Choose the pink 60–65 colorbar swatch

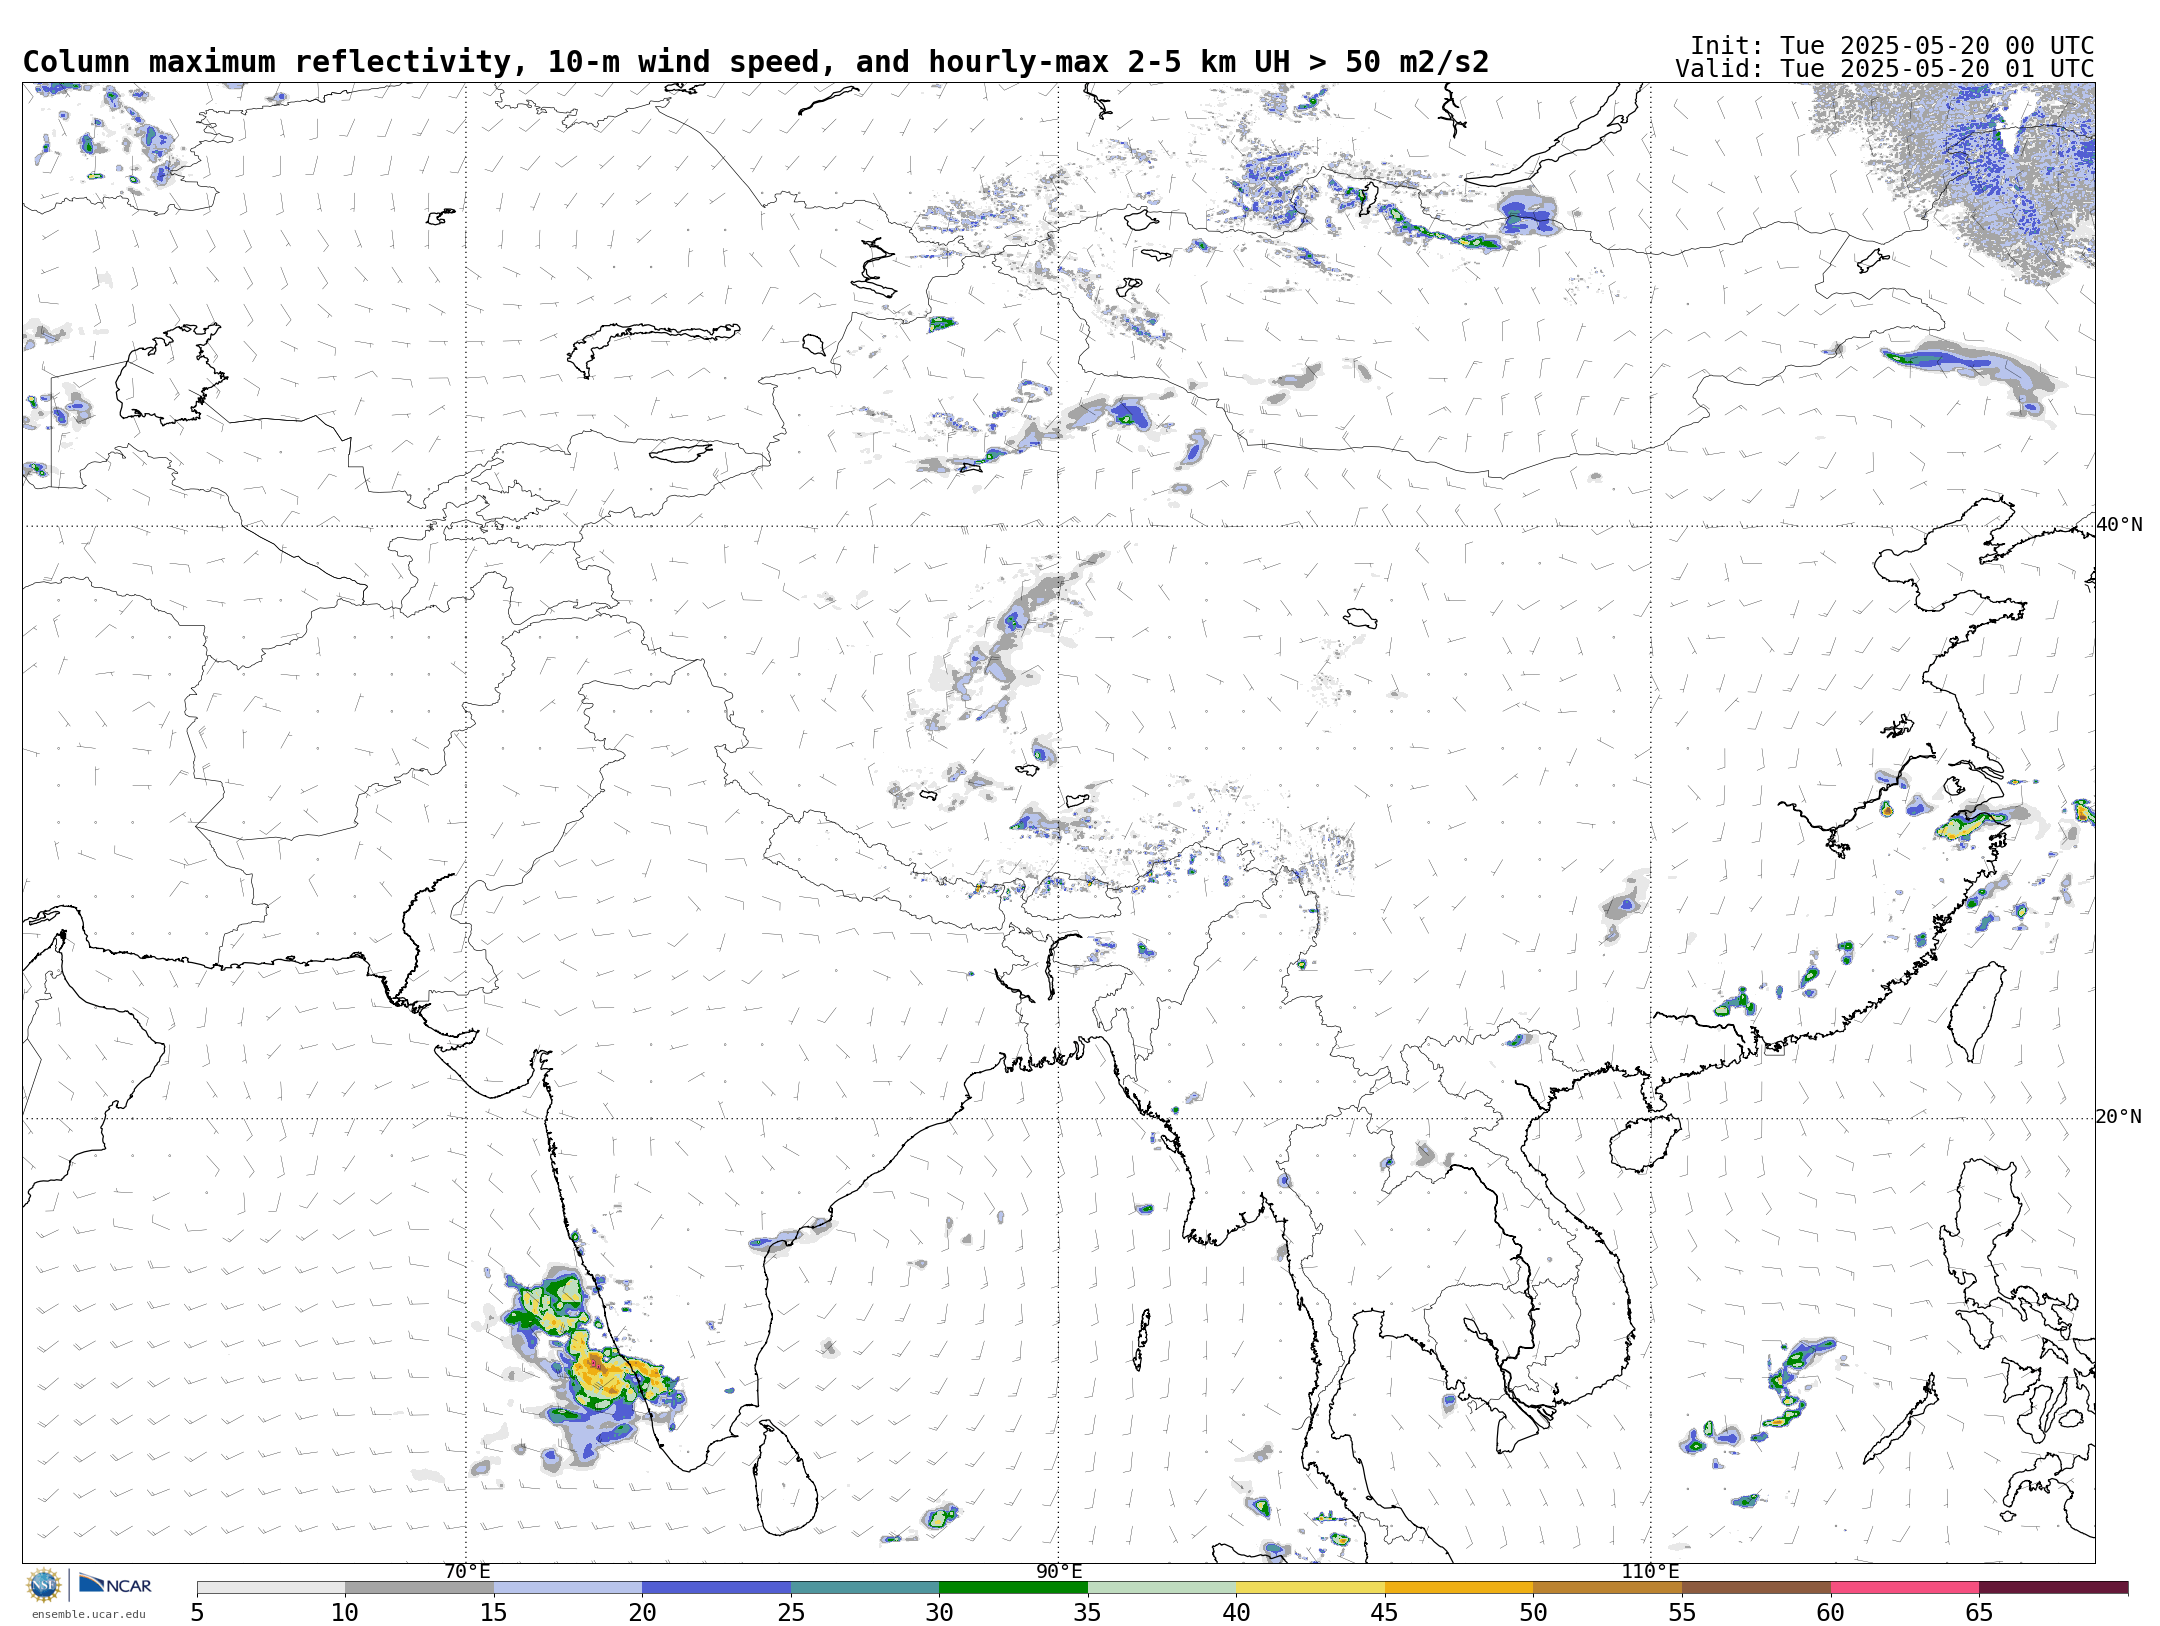1904,1588
